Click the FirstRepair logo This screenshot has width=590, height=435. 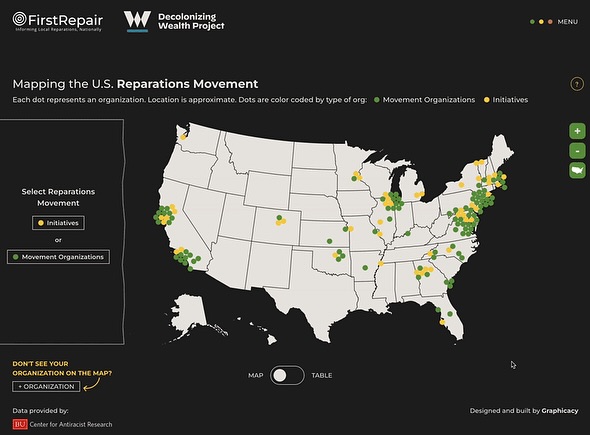click(x=58, y=21)
